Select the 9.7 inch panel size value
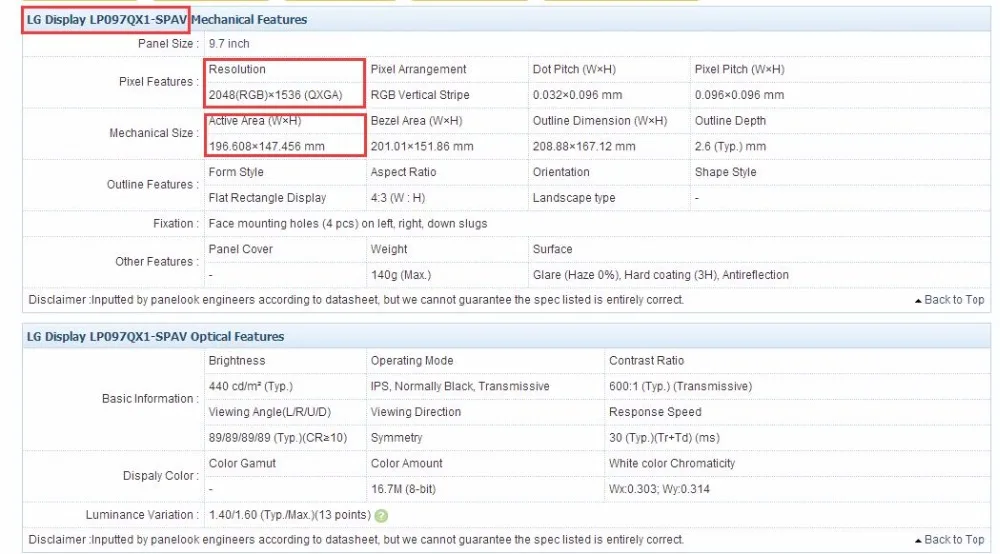 point(229,43)
